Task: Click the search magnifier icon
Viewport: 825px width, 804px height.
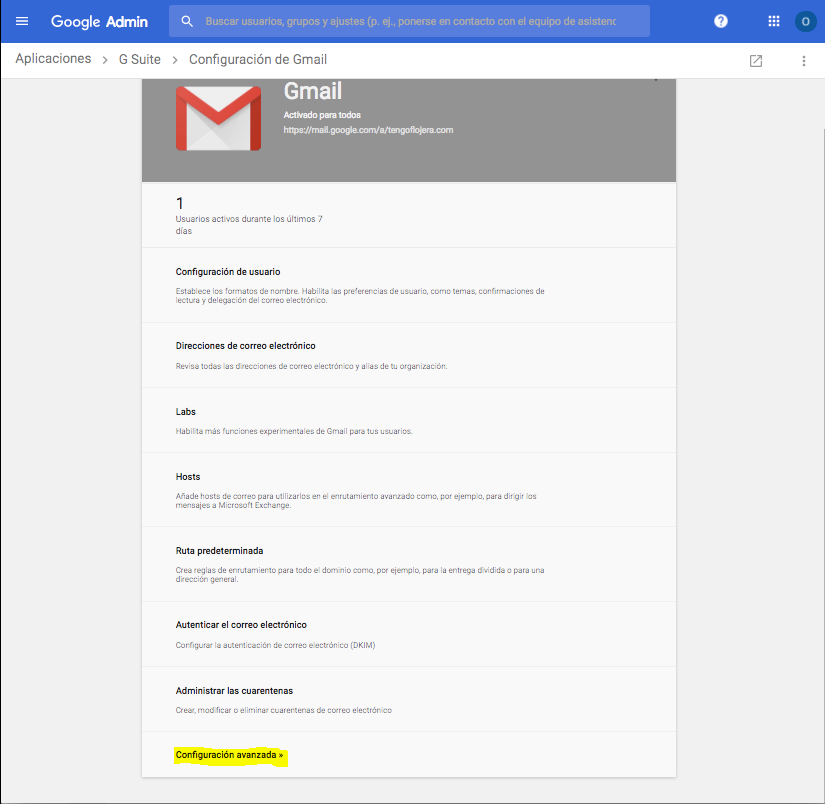Action: pos(187,21)
